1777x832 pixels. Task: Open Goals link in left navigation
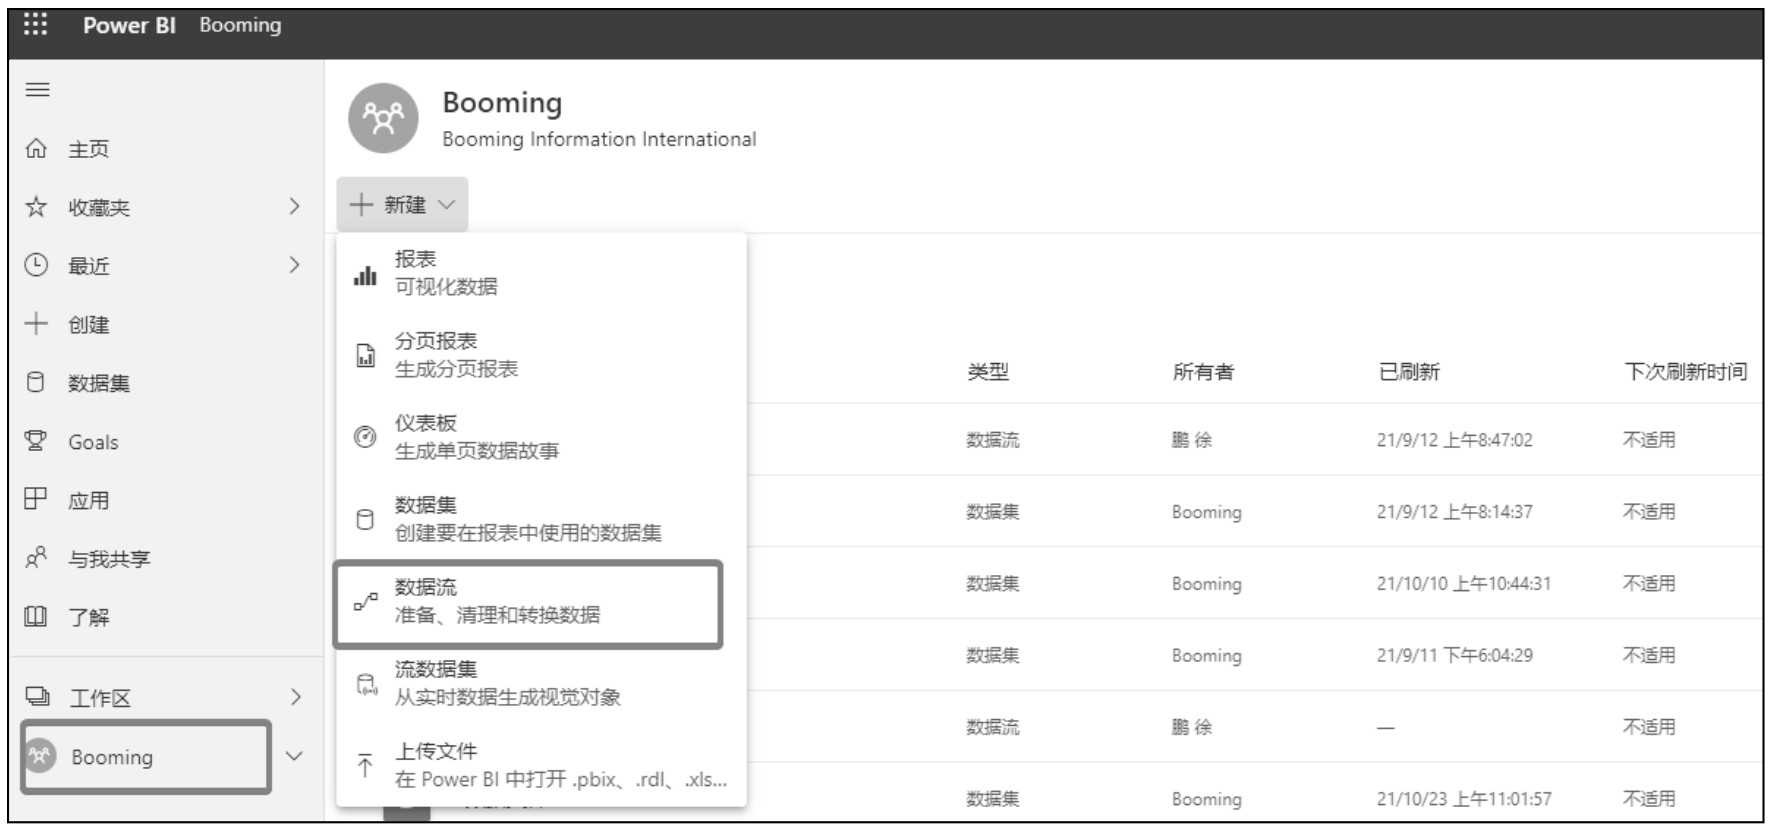(93, 442)
